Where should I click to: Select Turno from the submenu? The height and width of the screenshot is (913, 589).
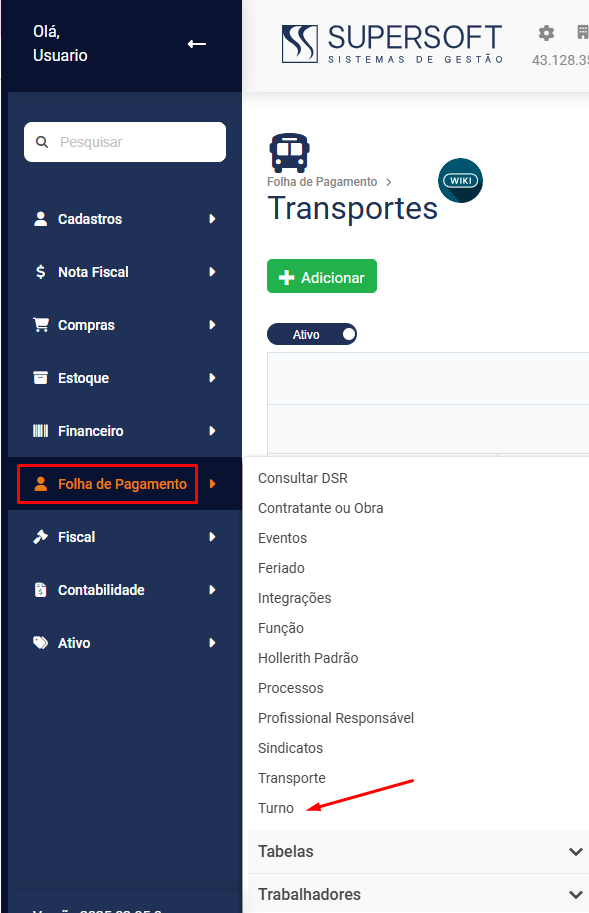(276, 808)
